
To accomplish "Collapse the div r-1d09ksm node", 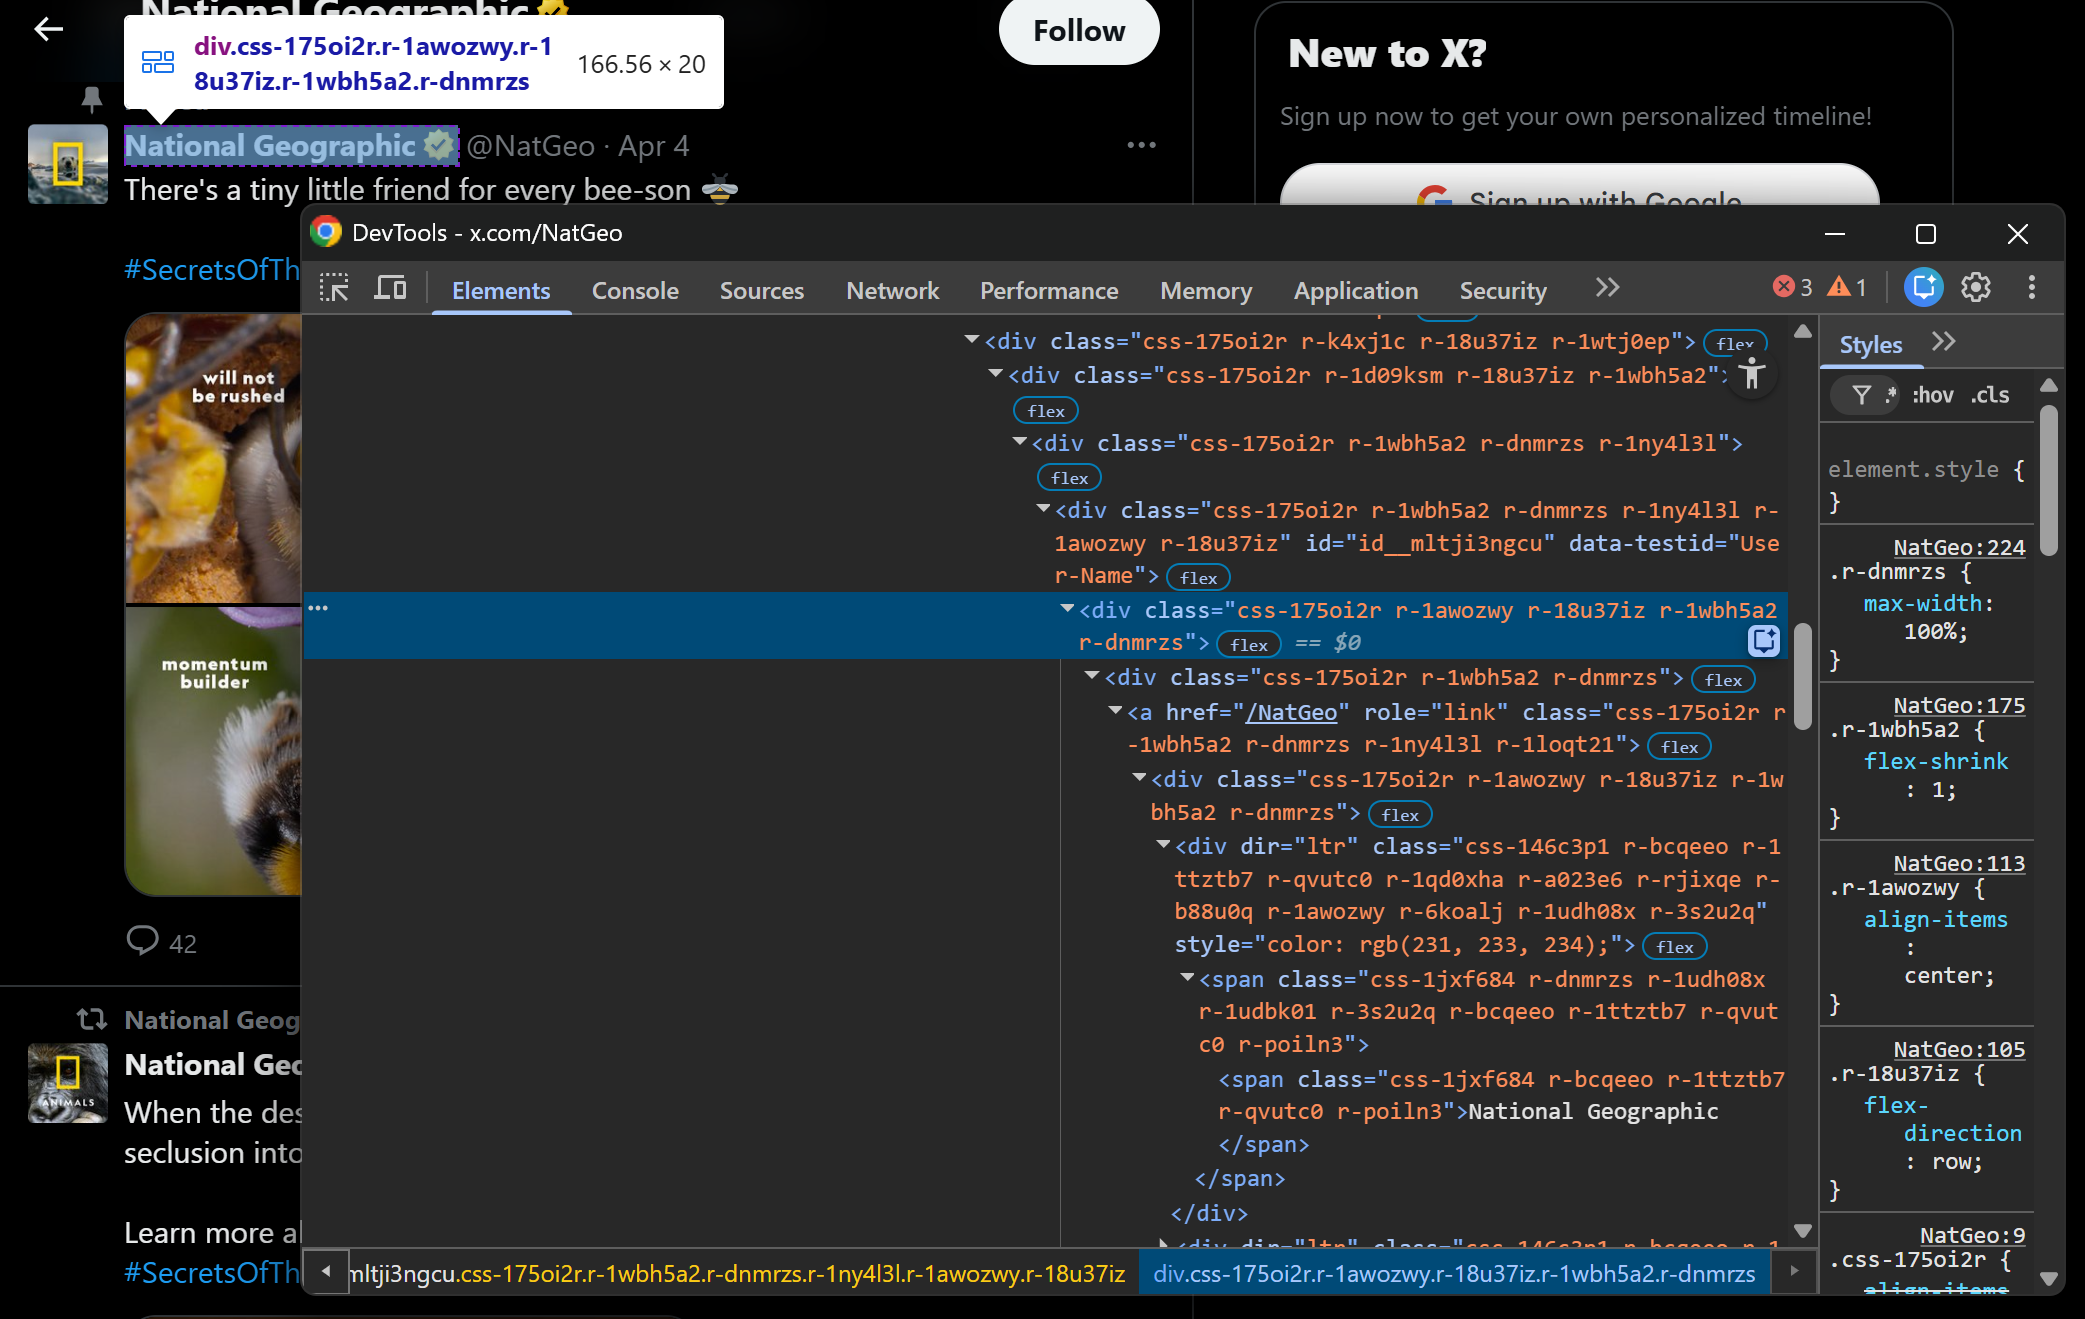I will click(995, 373).
